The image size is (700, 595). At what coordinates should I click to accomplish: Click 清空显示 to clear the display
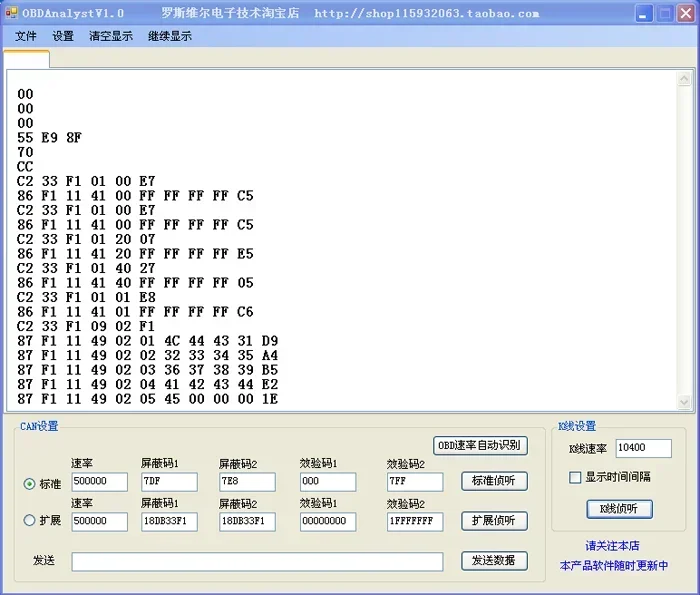[x=111, y=36]
